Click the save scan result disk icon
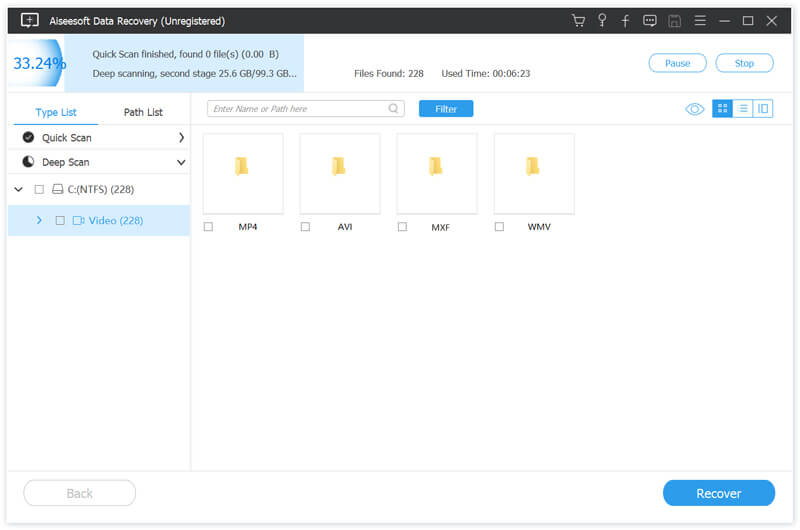Screen dimensions: 800x530 [674, 21]
